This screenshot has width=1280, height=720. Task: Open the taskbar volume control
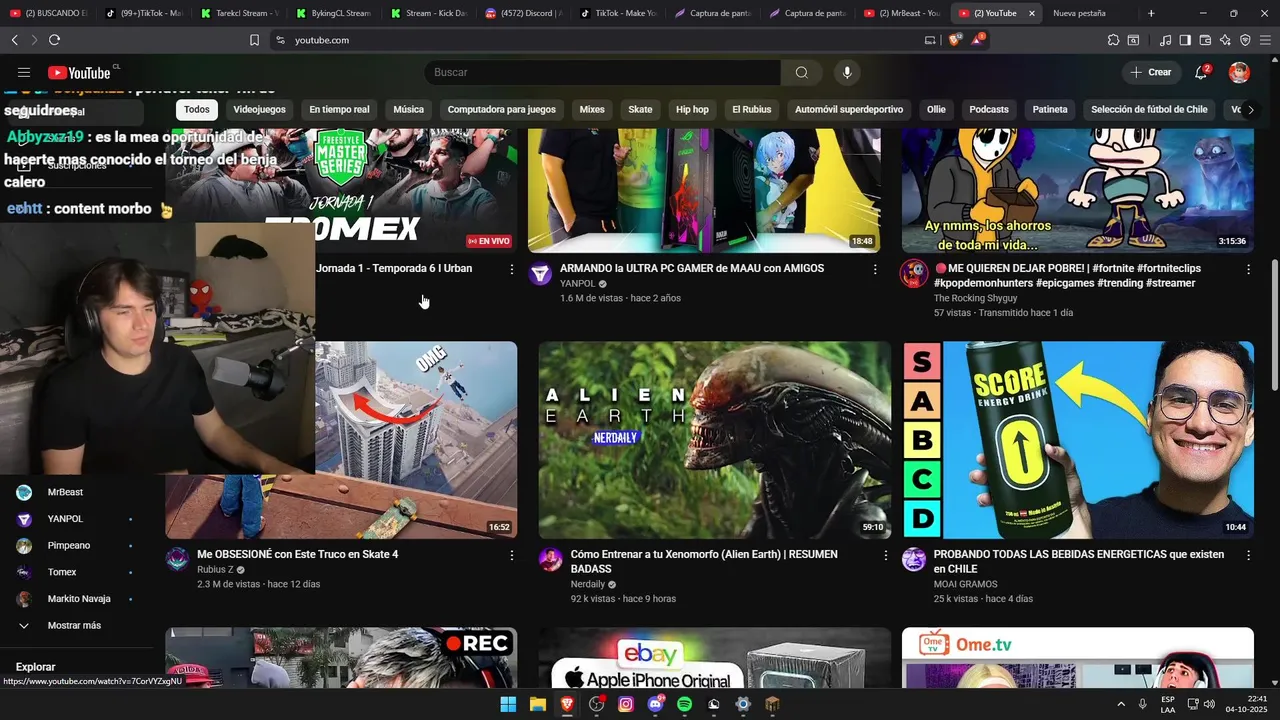pos(1210,704)
